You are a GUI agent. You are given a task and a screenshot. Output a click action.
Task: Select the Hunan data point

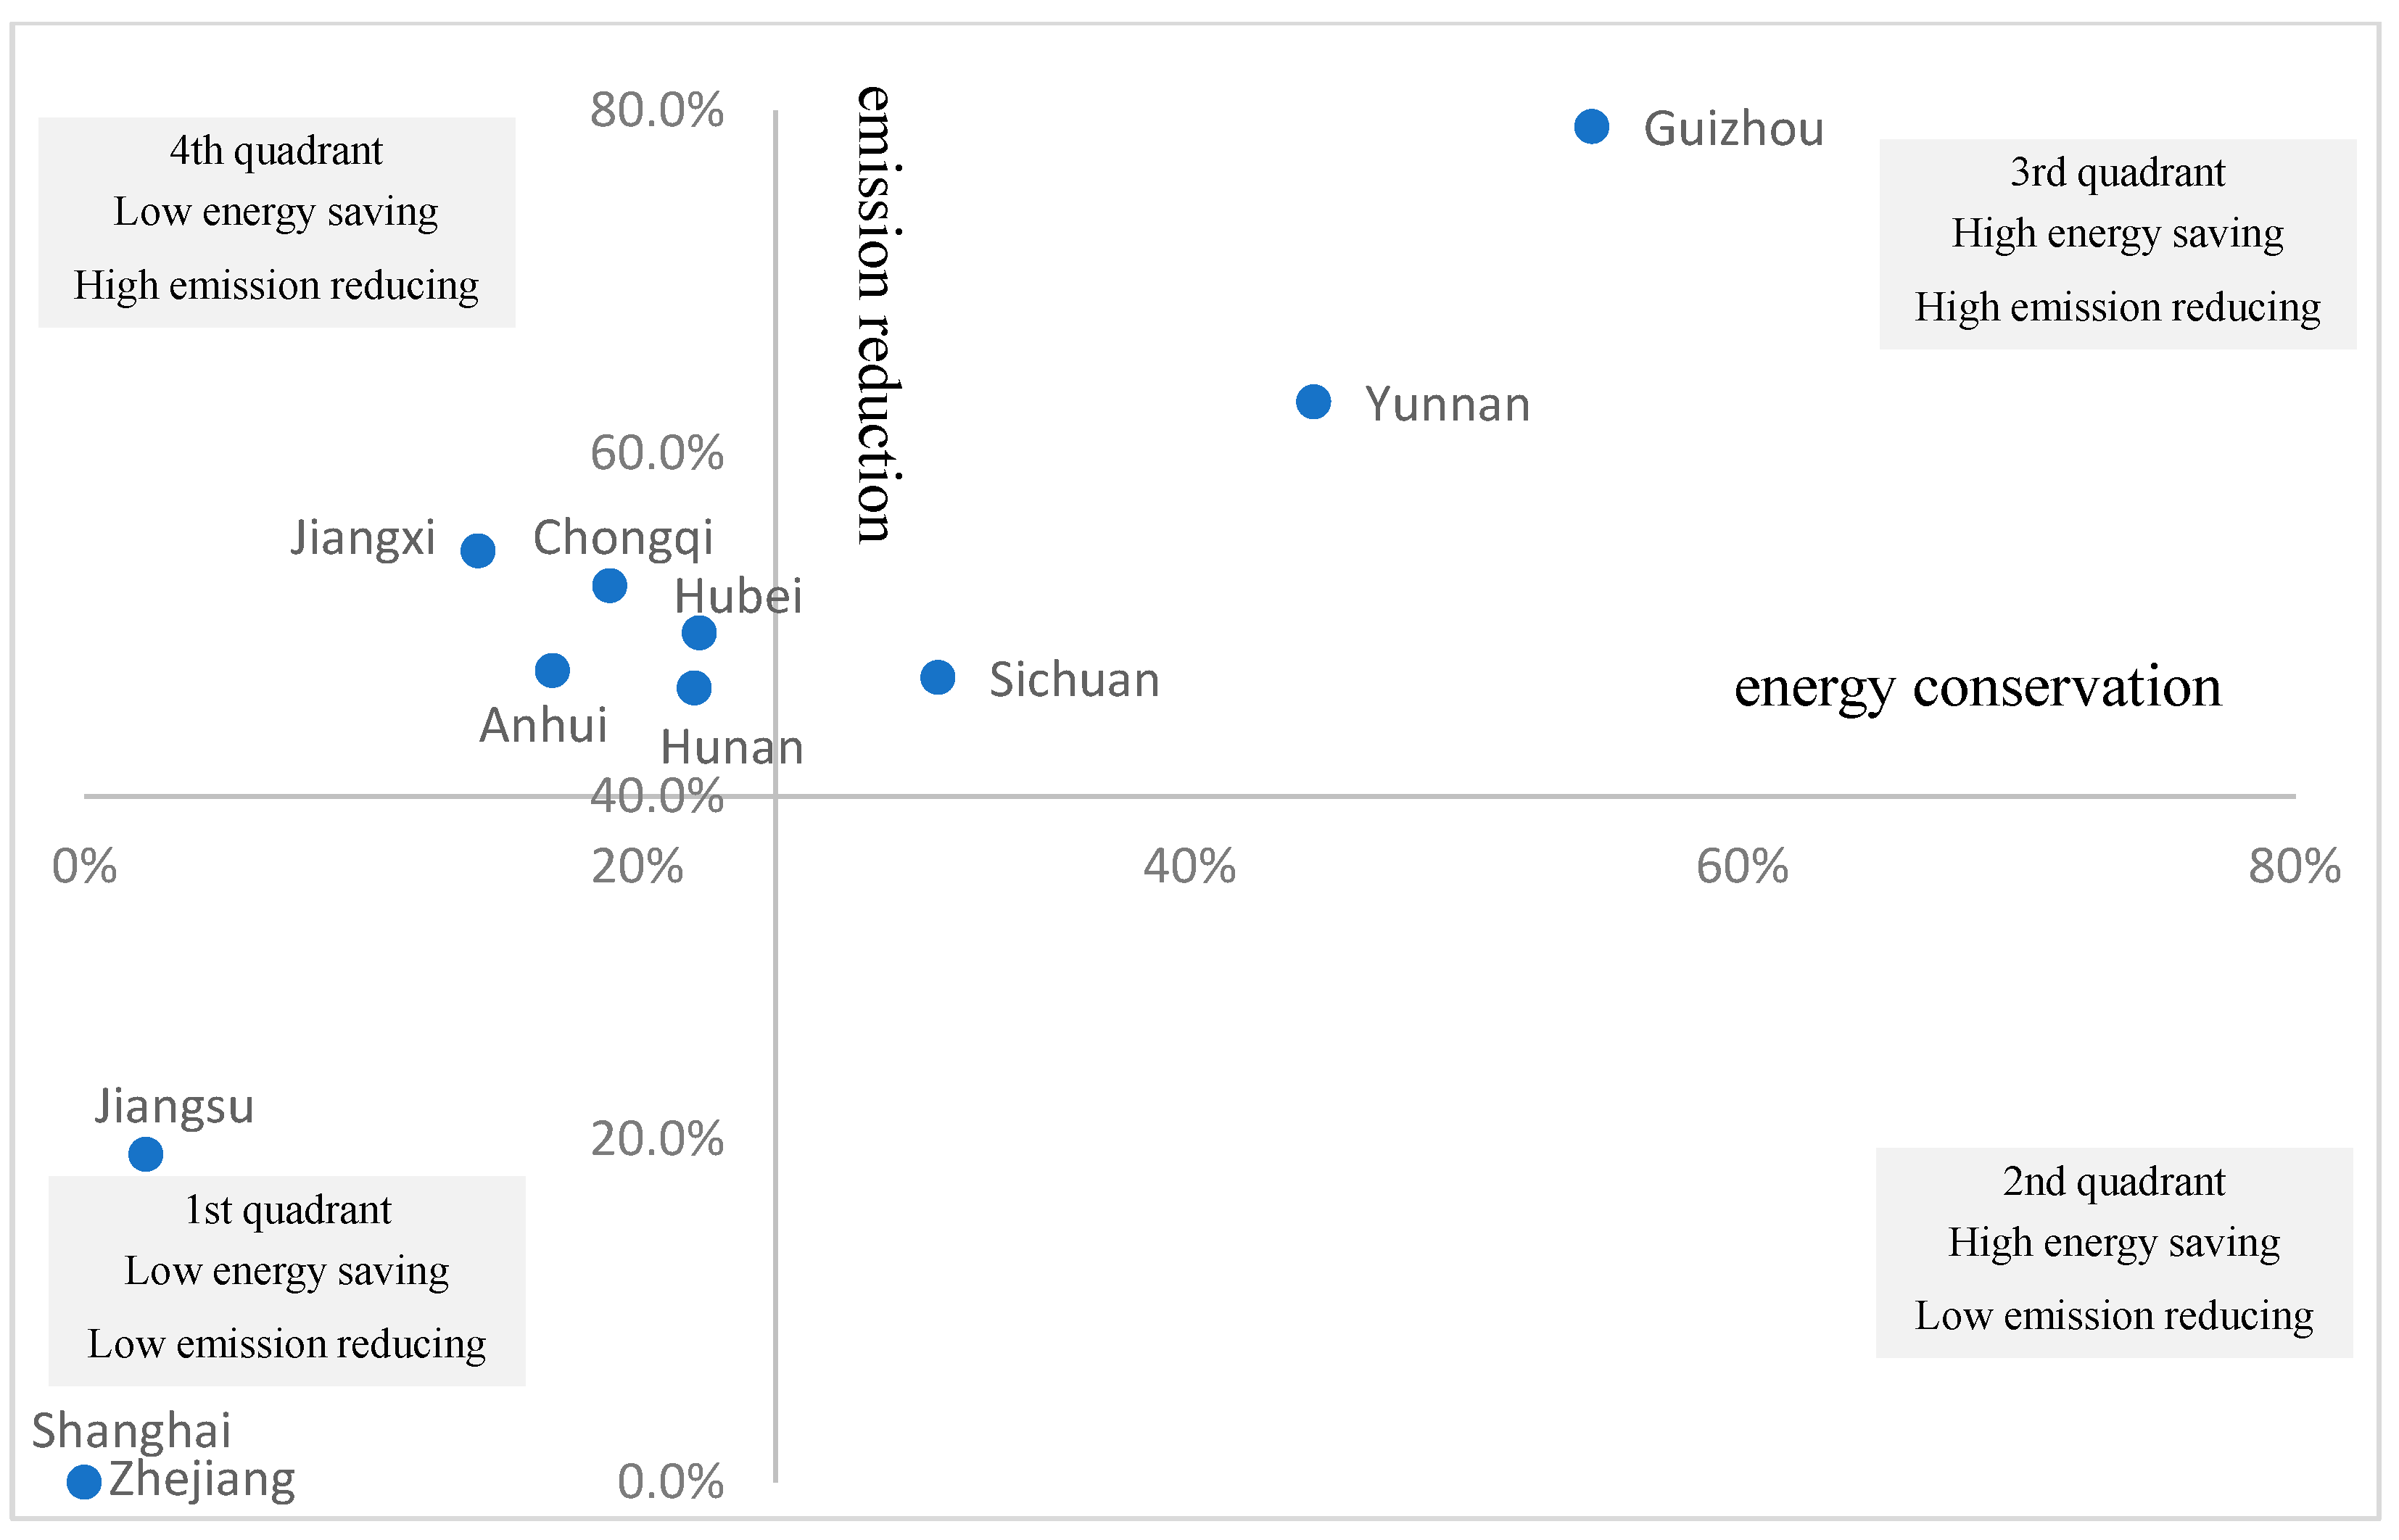694,687
